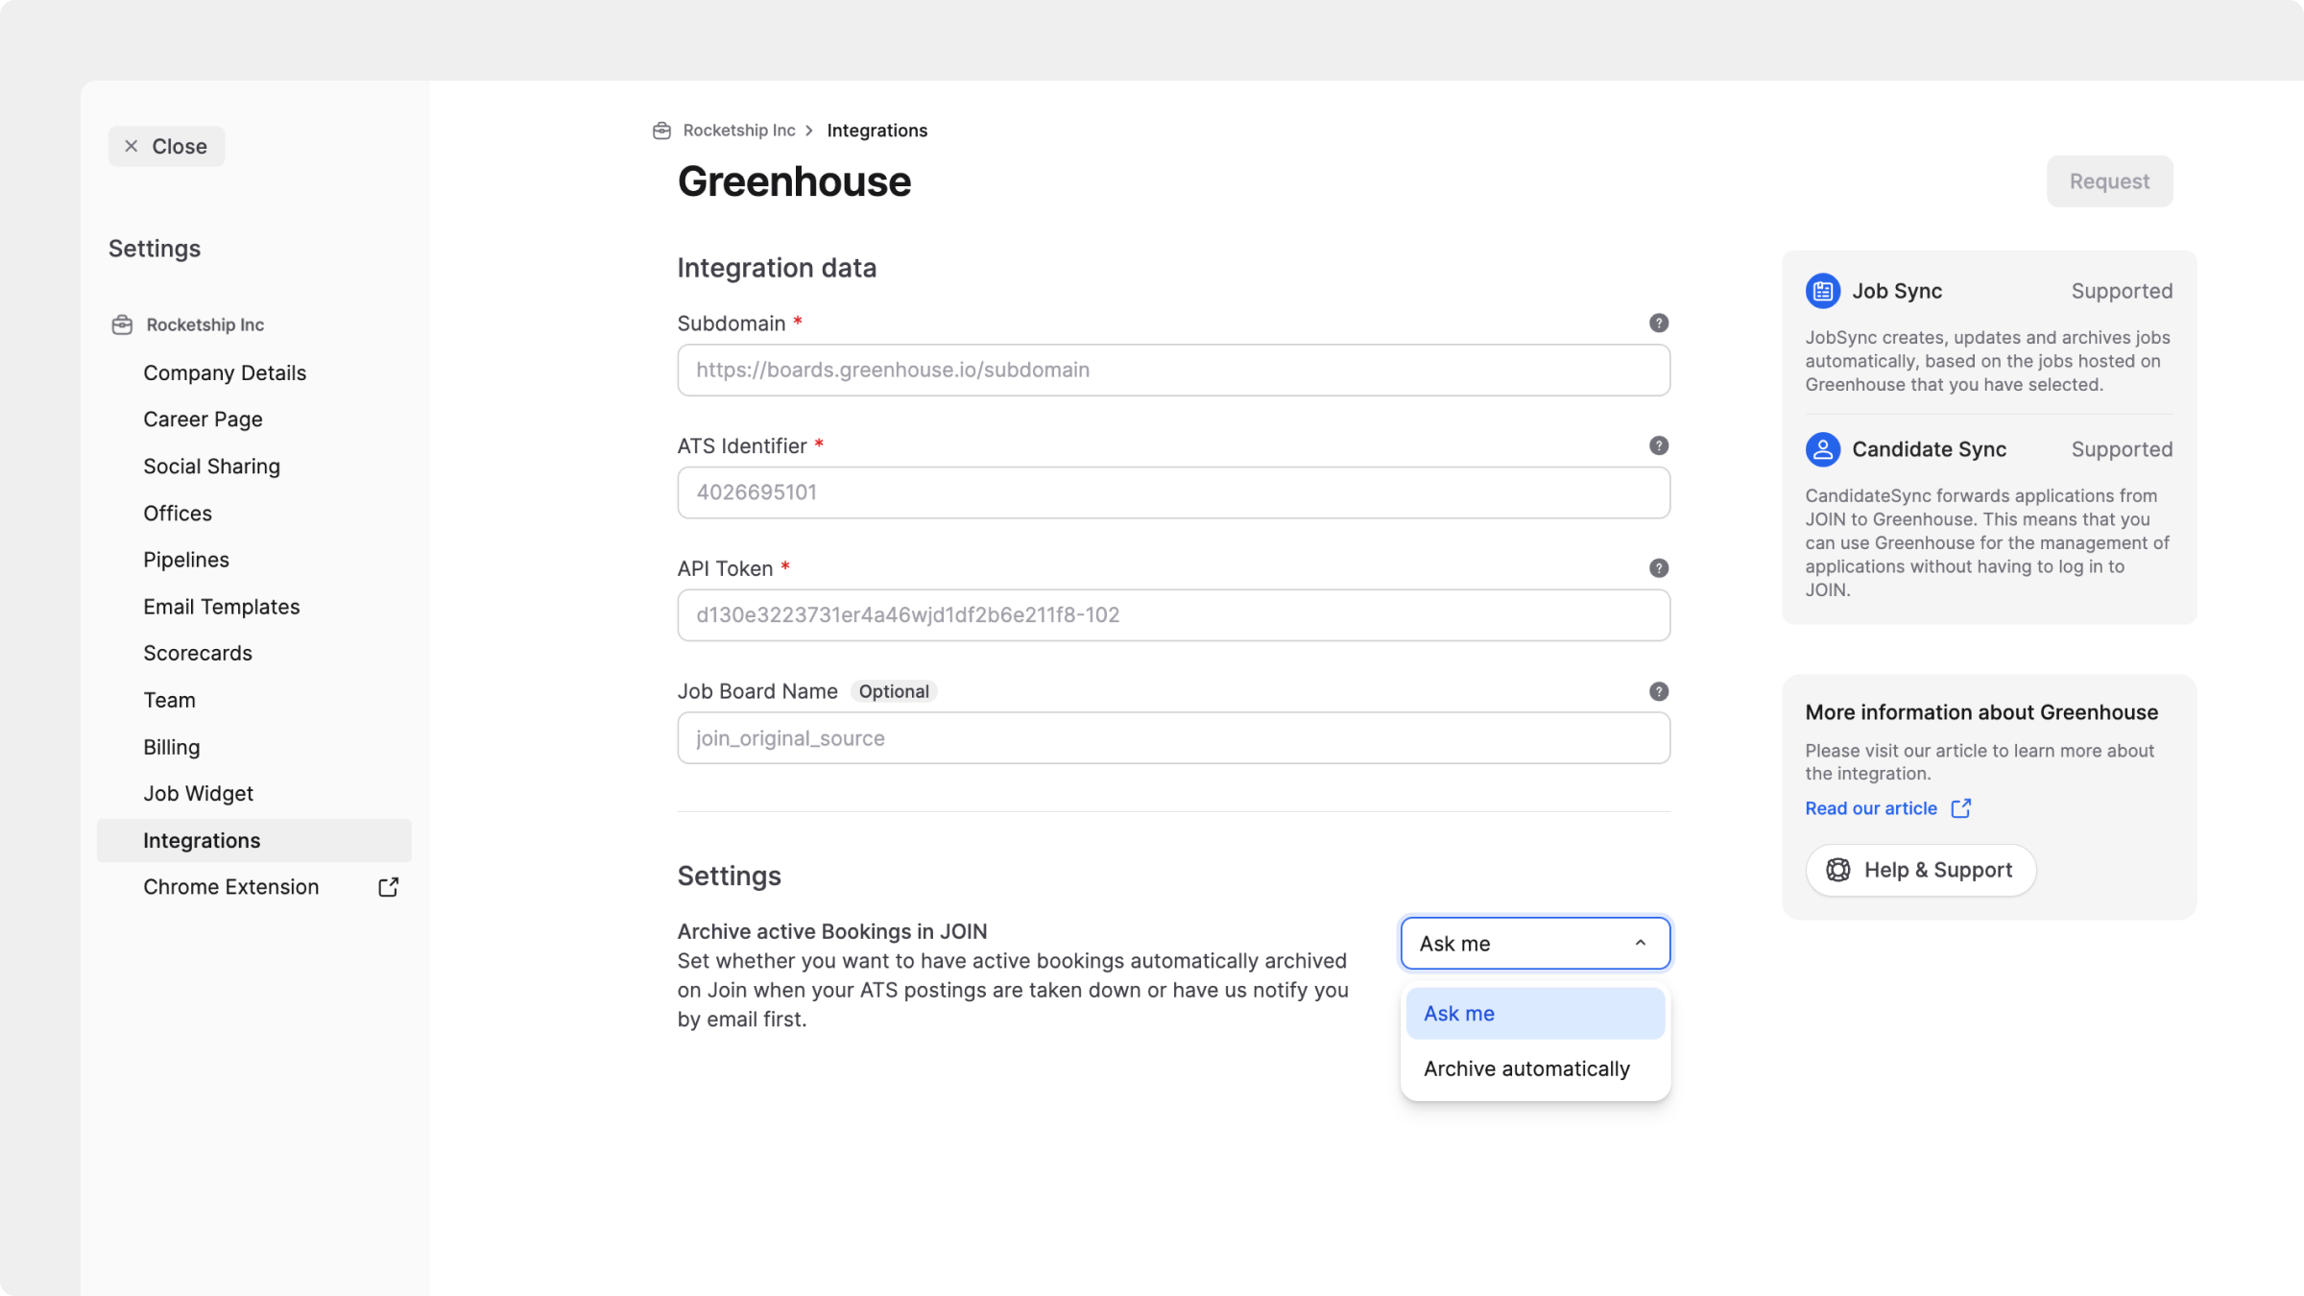
Task: Click the Candidate Sync person icon
Action: (1822, 449)
